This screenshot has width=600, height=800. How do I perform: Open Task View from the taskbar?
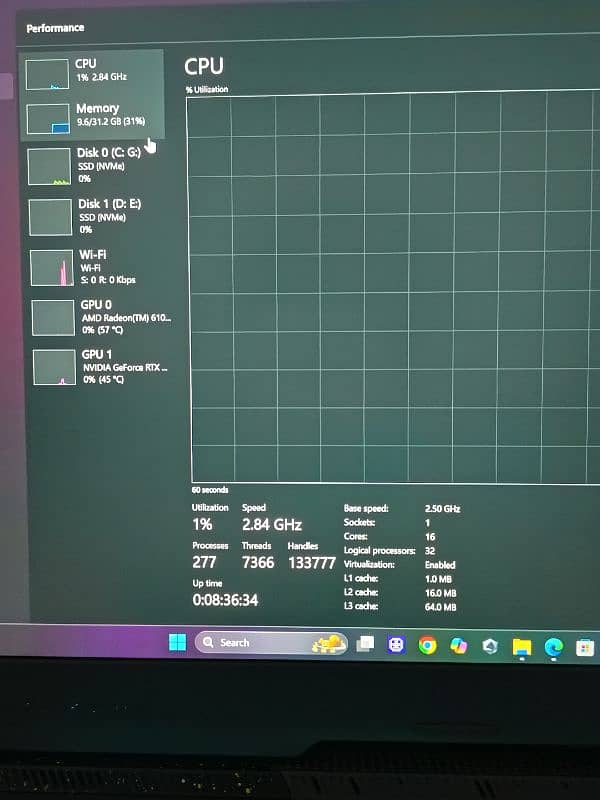click(x=365, y=644)
